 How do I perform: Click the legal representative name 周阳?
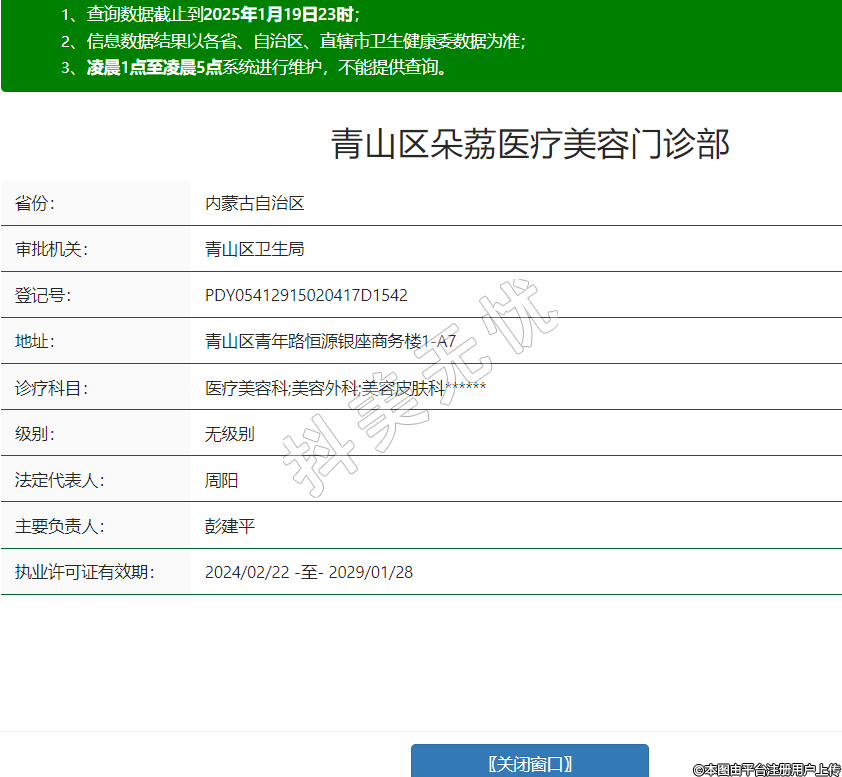pos(221,480)
